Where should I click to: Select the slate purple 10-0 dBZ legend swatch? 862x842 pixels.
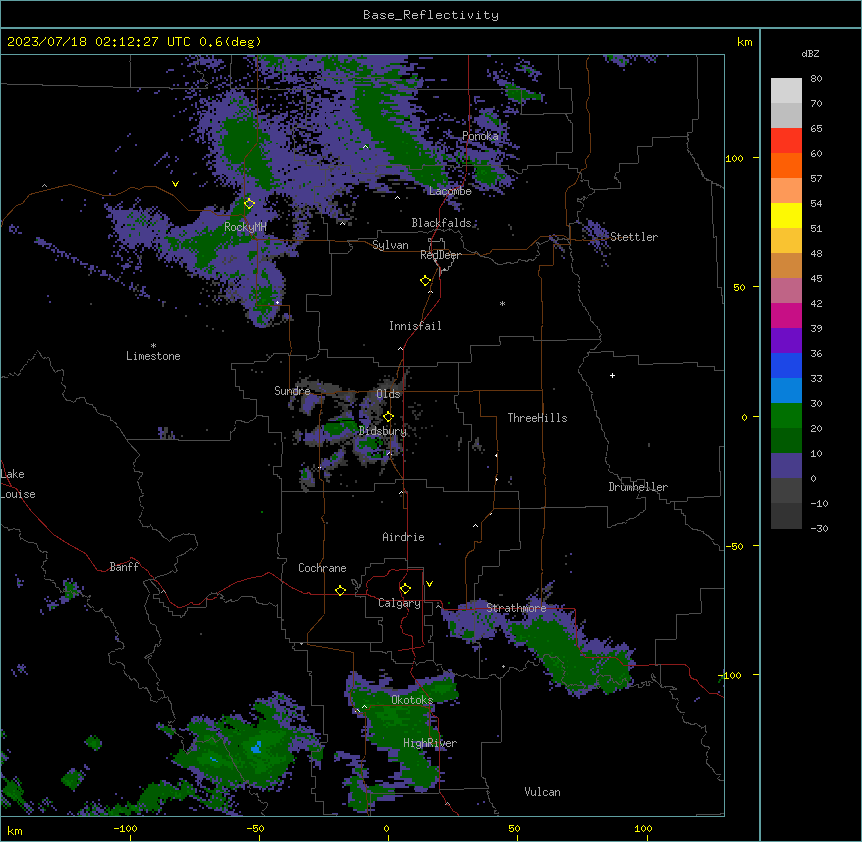point(786,466)
